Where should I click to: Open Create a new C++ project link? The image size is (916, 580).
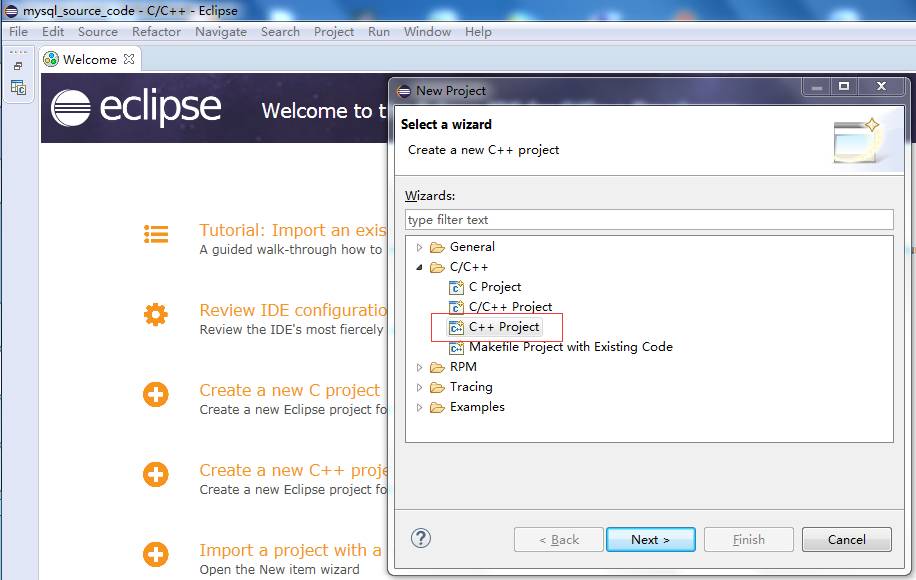point(293,470)
